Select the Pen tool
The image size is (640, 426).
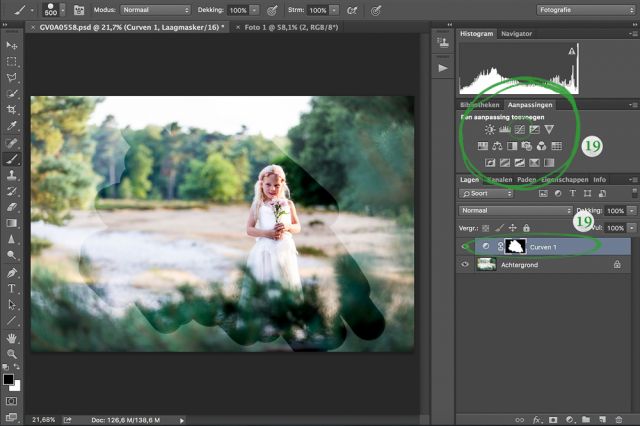pos(11,272)
